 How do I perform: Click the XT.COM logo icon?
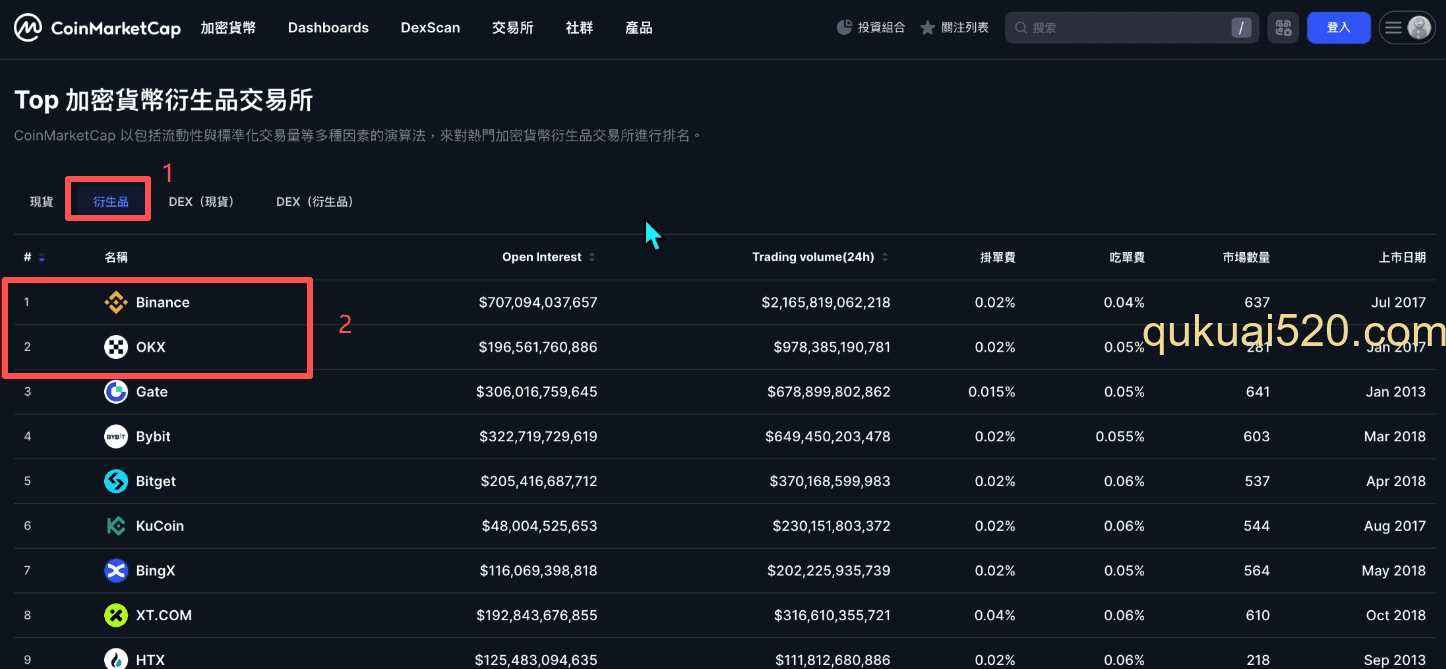(x=116, y=615)
